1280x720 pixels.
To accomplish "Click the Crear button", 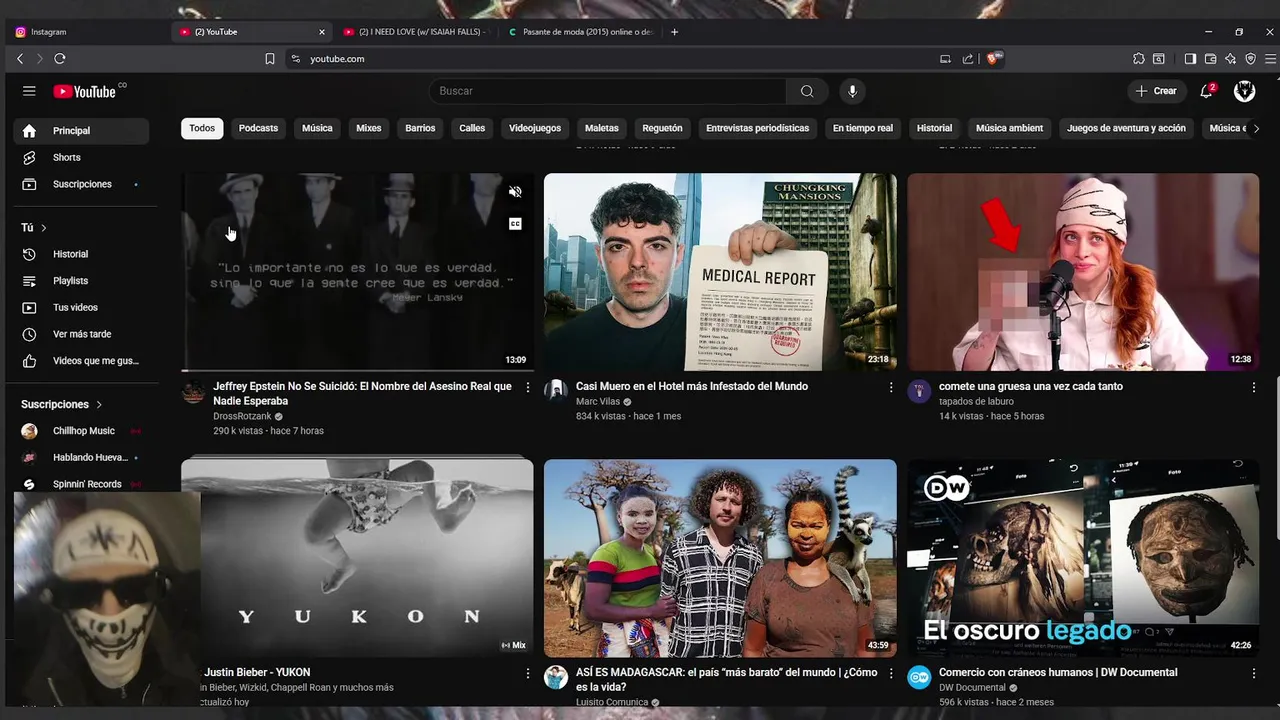I will [1156, 91].
